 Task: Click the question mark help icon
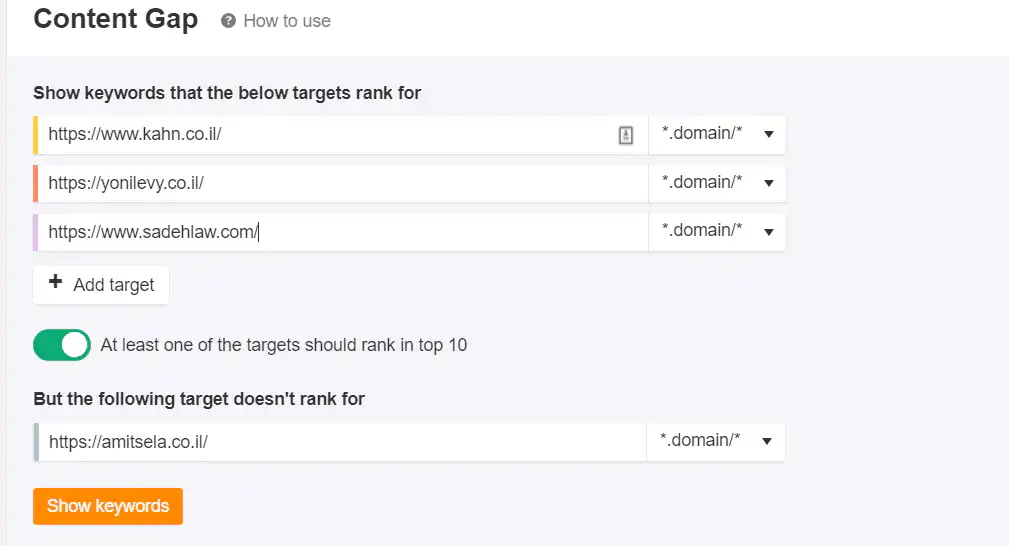228,21
